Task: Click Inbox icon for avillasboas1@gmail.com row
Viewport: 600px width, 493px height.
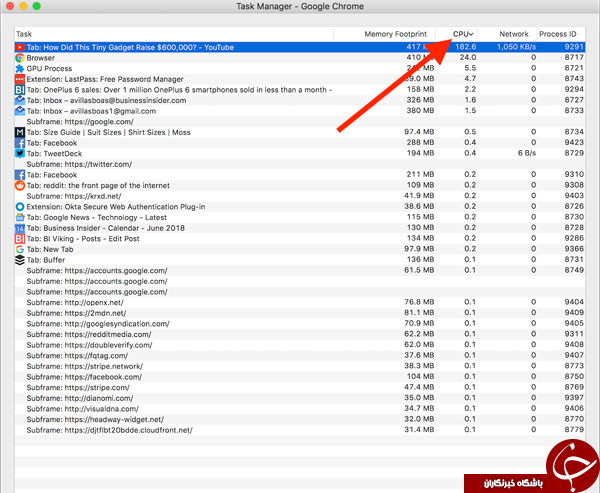Action: click(x=20, y=111)
